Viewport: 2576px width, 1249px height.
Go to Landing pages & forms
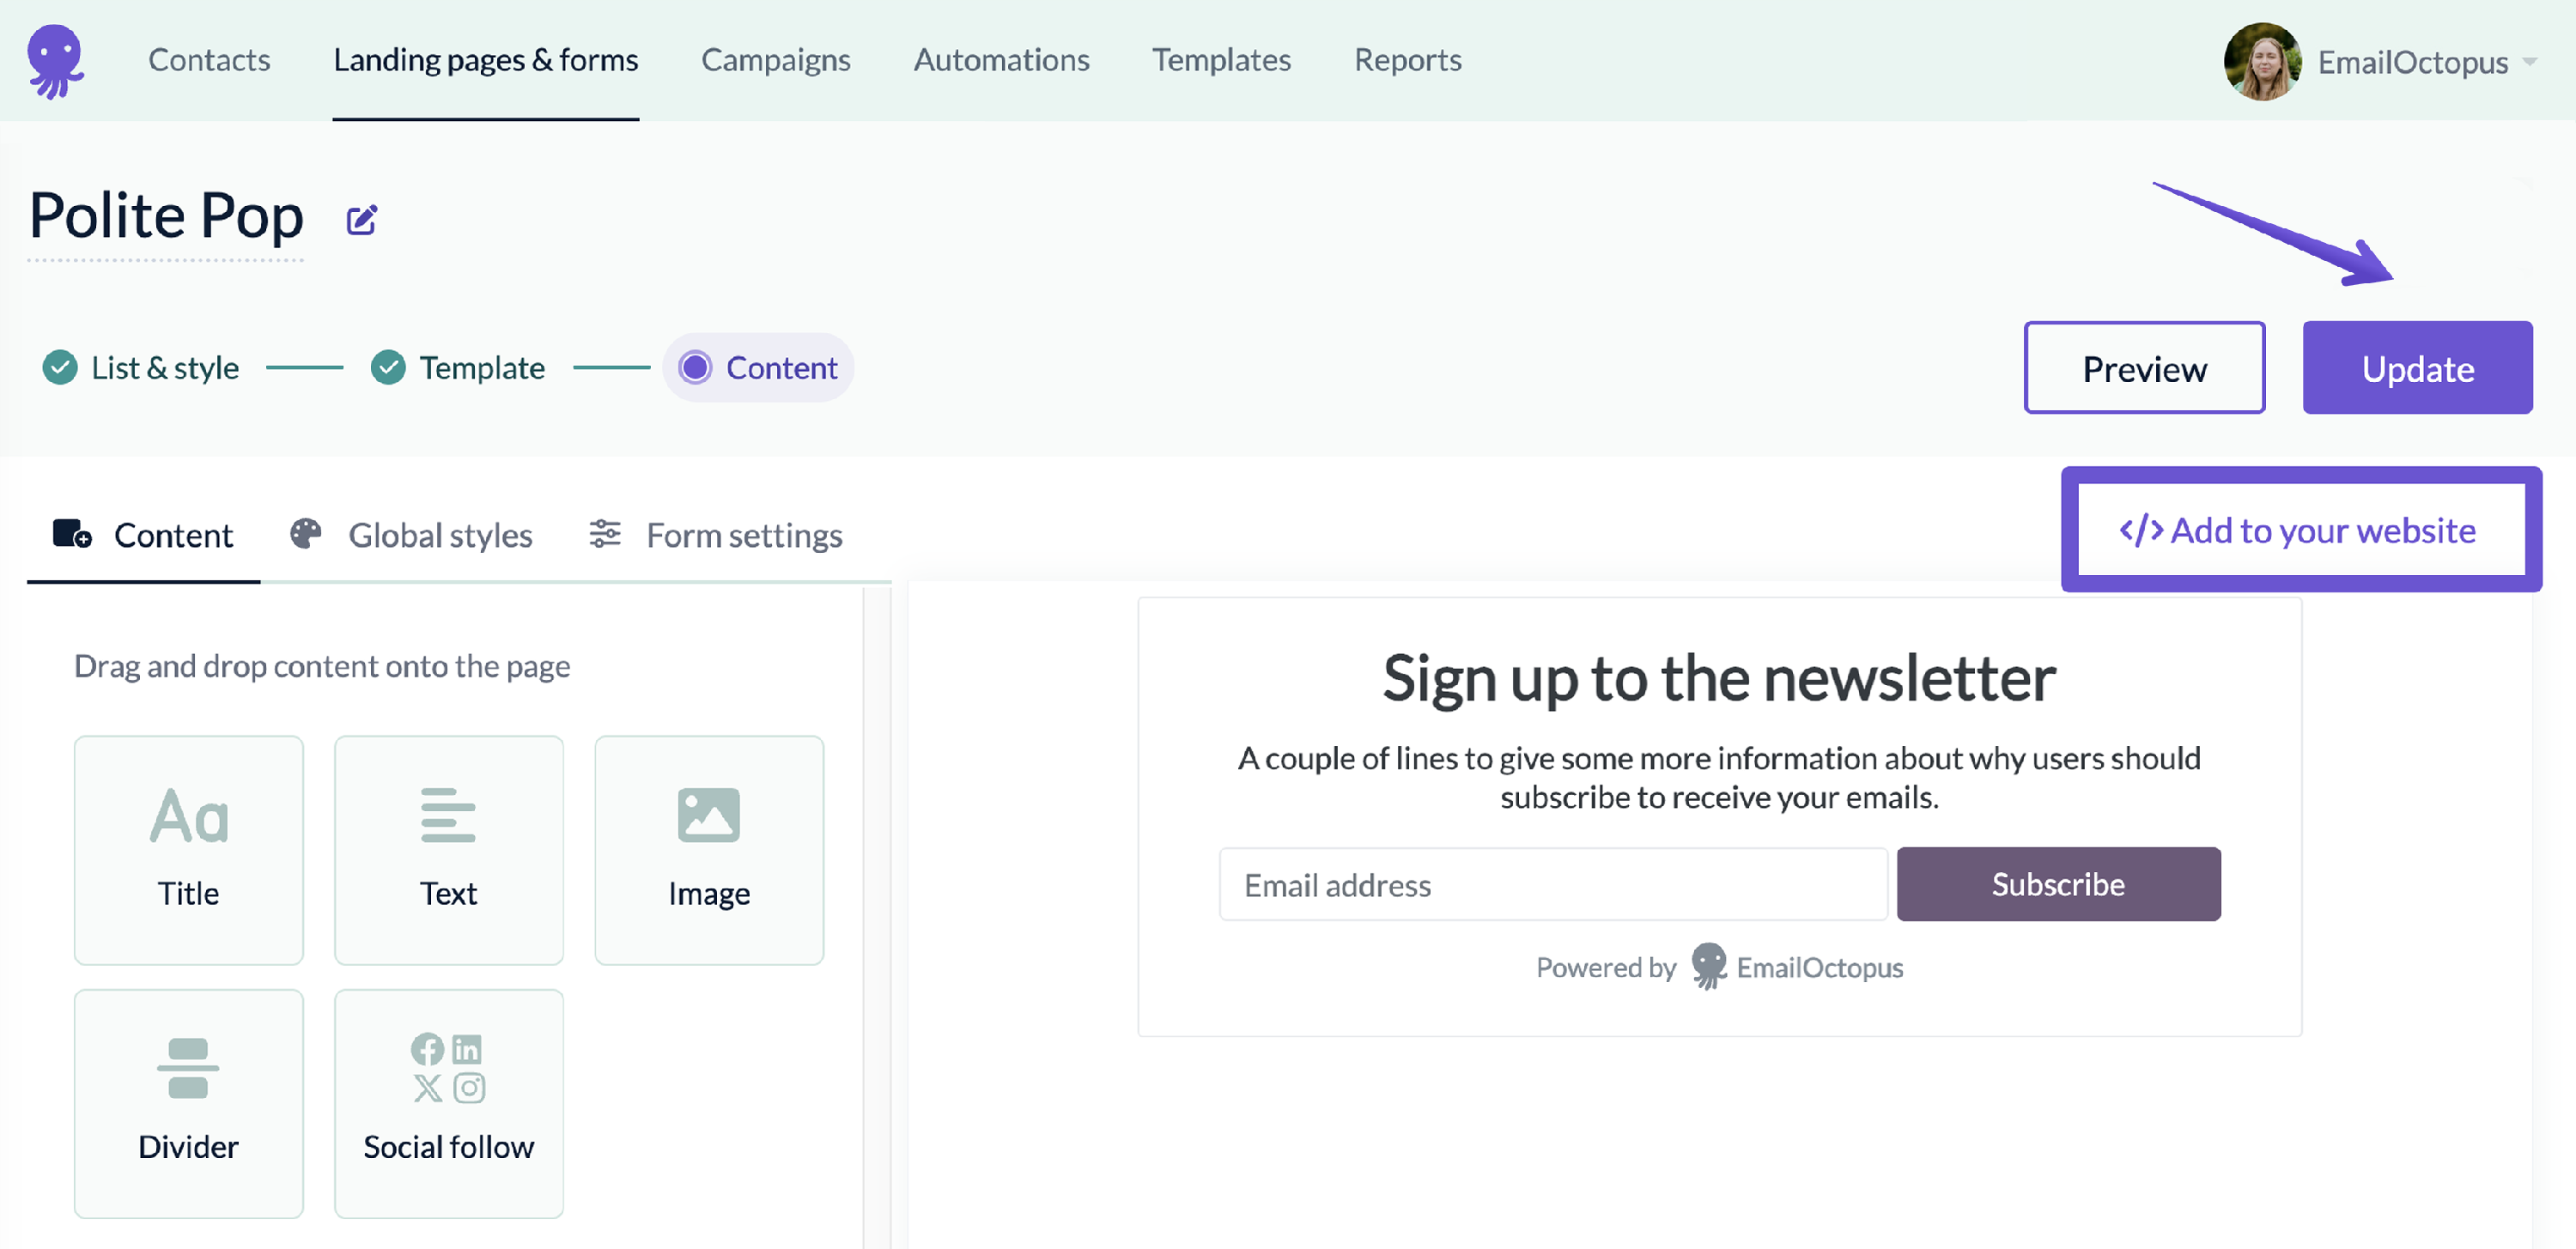486,60
